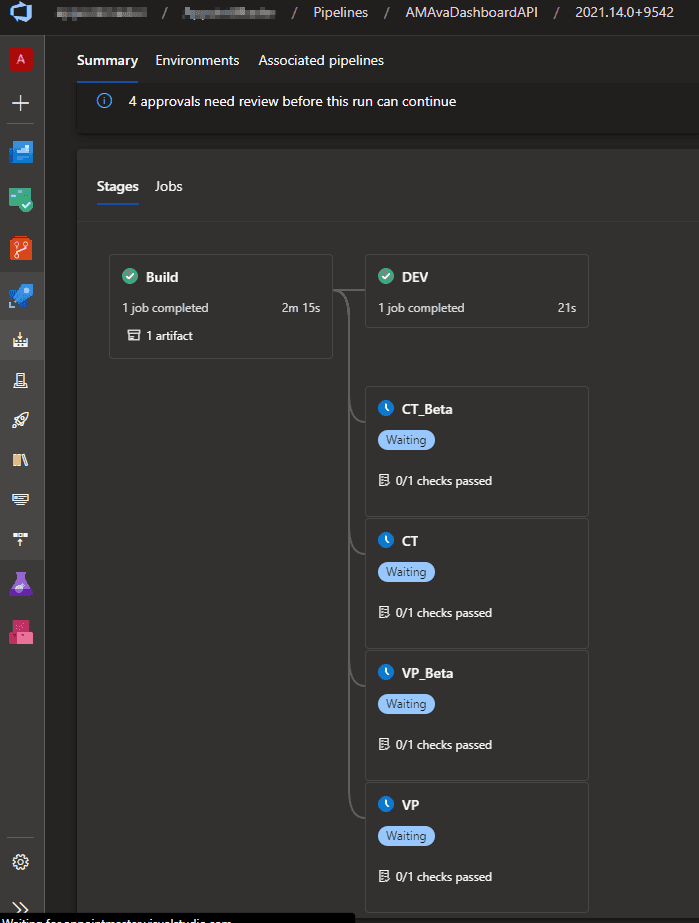The height and width of the screenshot is (923, 699).
Task: Click the Pipelines breadcrumb link
Action: (x=339, y=13)
